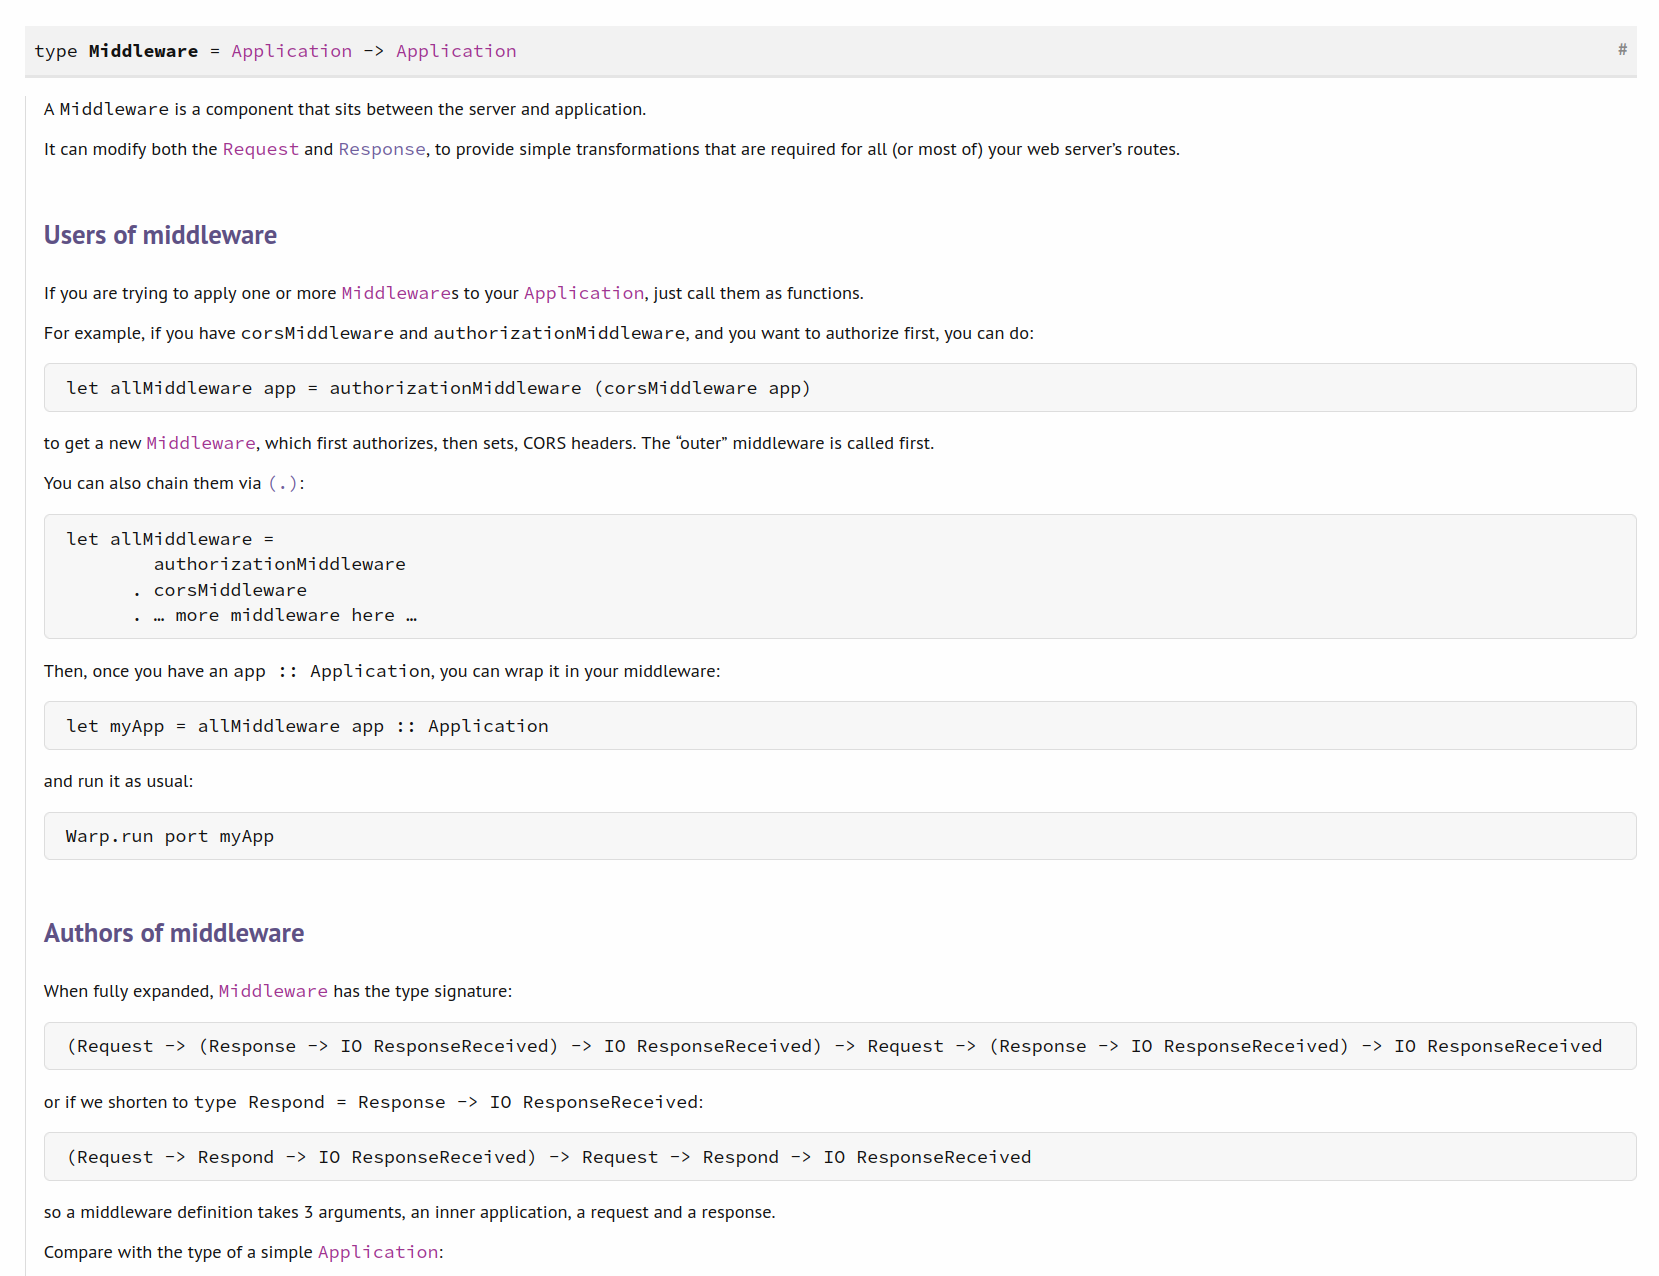Image resolution: width=1659 pixels, height=1276 pixels.
Task: Click the bold Middleware type name
Action: point(143,51)
